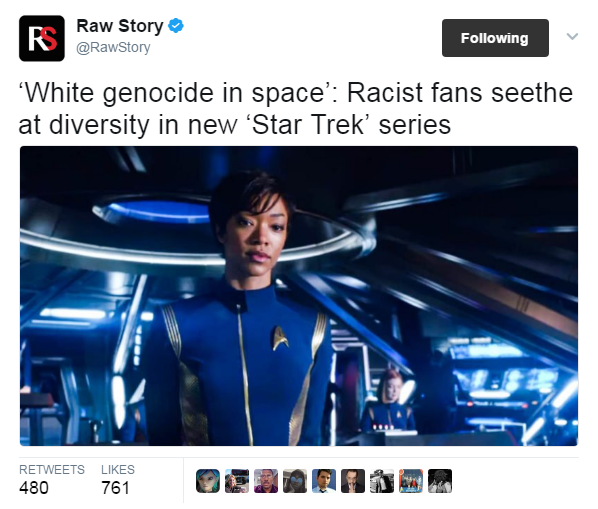Open black-and-white avatar of man by car
Image resolution: width=598 pixels, height=509 pixels.
(382, 481)
